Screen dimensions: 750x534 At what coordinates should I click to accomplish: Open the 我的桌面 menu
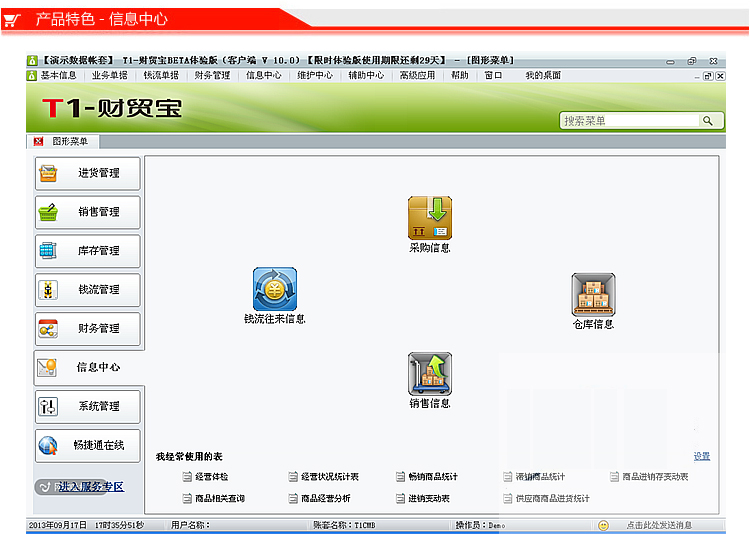(x=543, y=75)
